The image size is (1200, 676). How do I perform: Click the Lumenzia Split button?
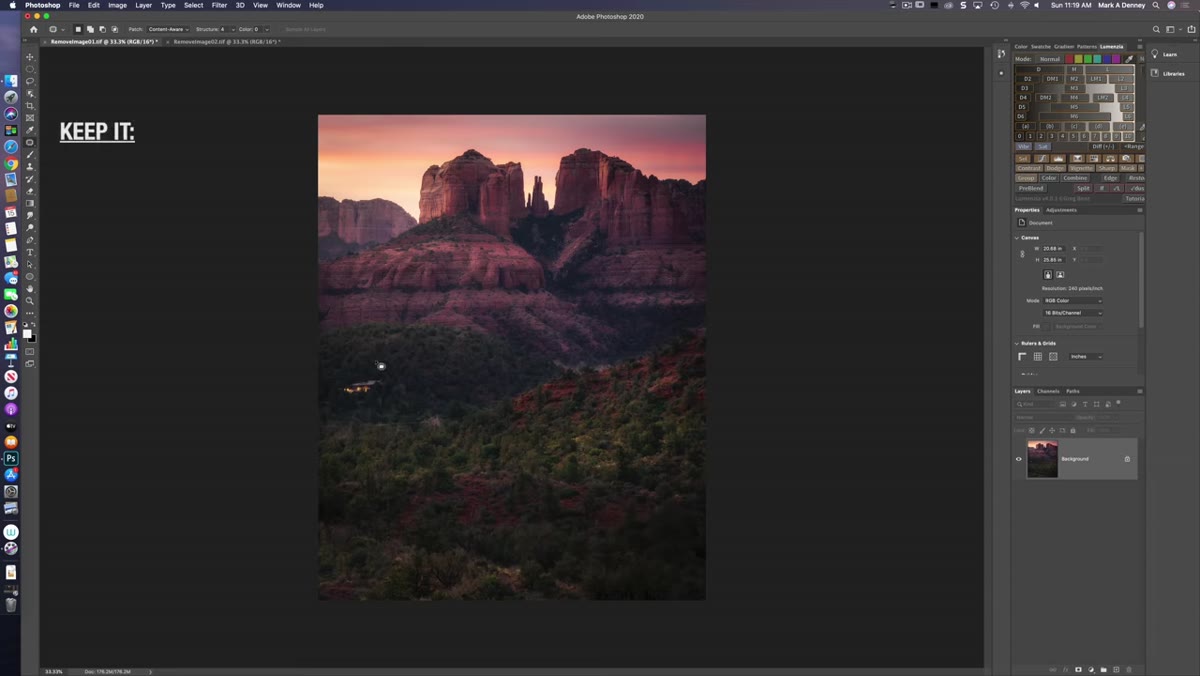pos(1083,188)
